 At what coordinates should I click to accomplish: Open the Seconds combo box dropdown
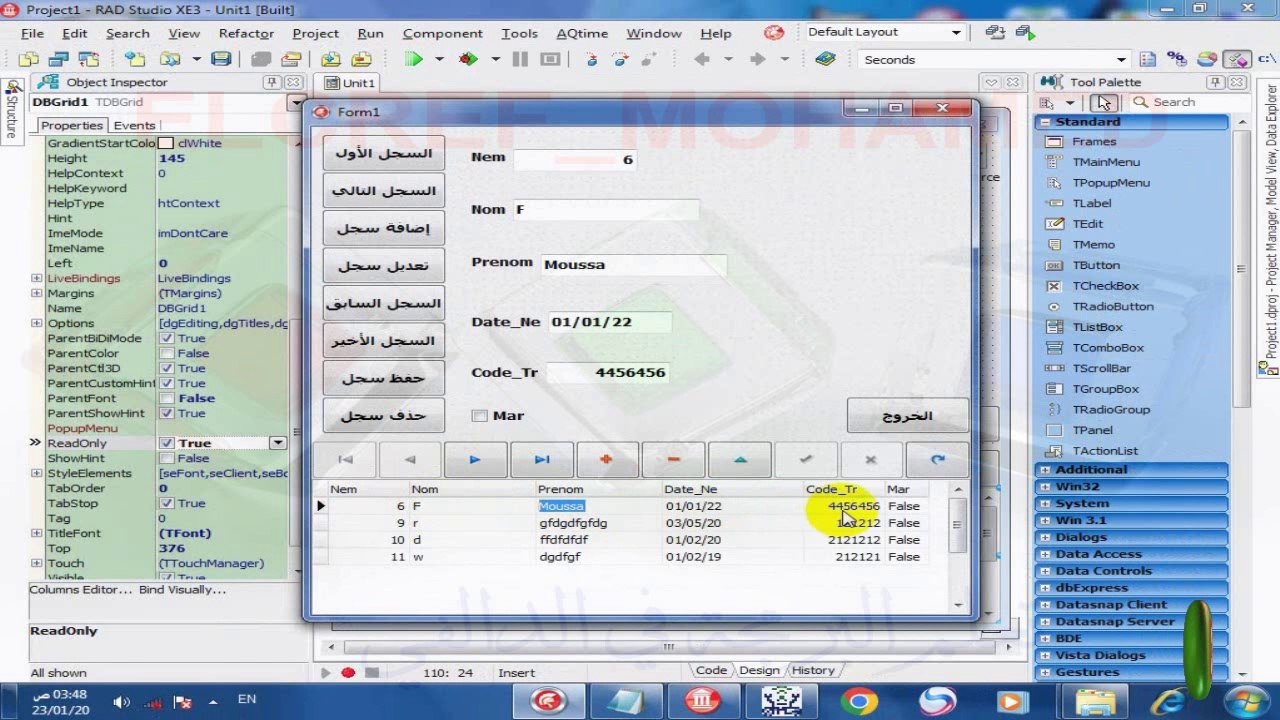1121,59
